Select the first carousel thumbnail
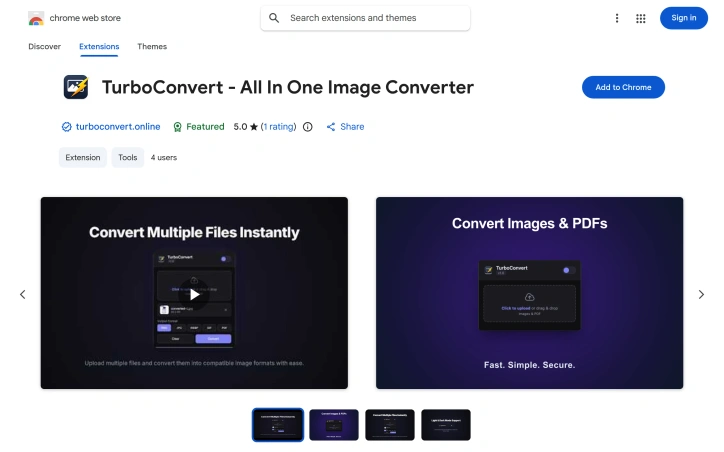 coord(278,425)
